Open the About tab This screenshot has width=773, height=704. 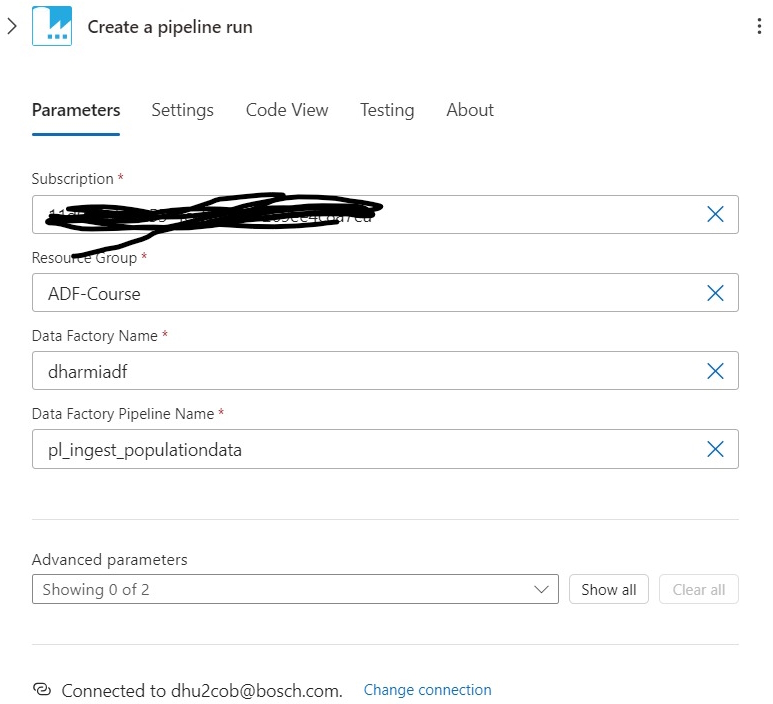point(470,110)
